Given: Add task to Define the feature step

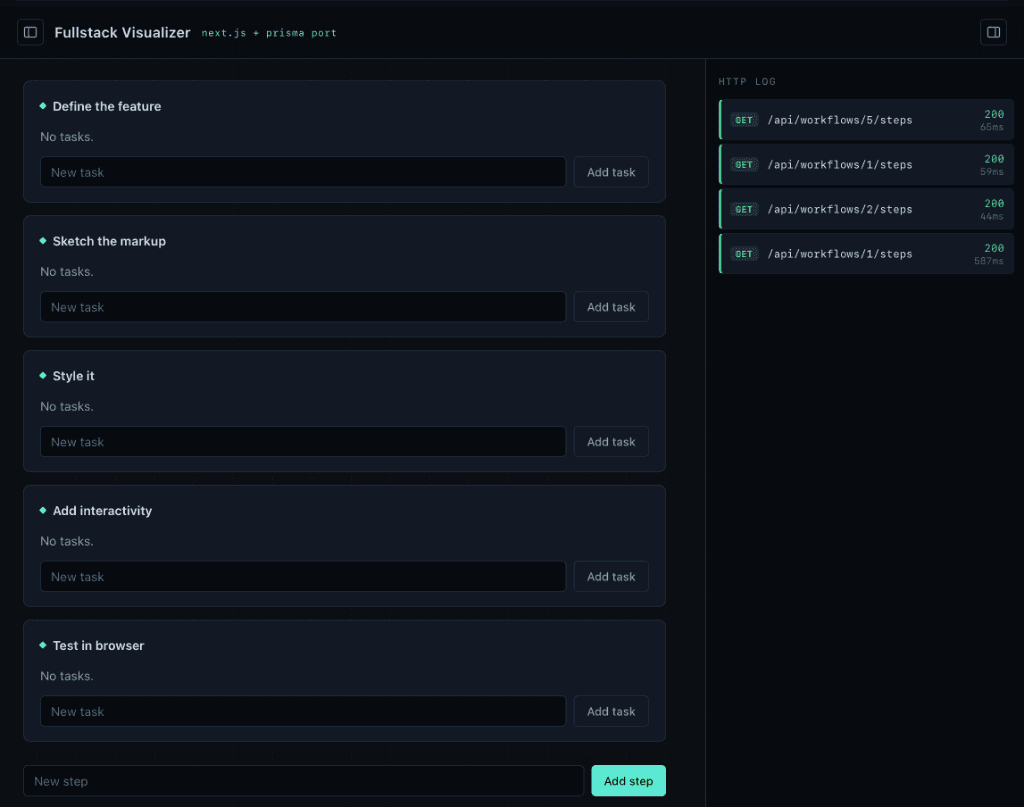Looking at the screenshot, I should click(611, 172).
